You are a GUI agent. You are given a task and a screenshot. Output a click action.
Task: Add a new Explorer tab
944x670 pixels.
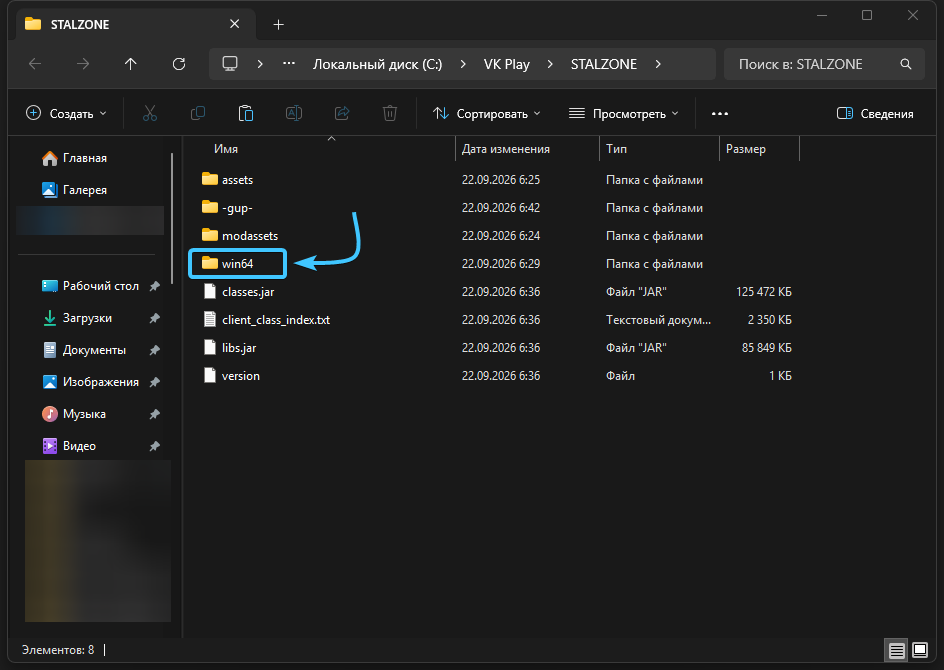278,25
